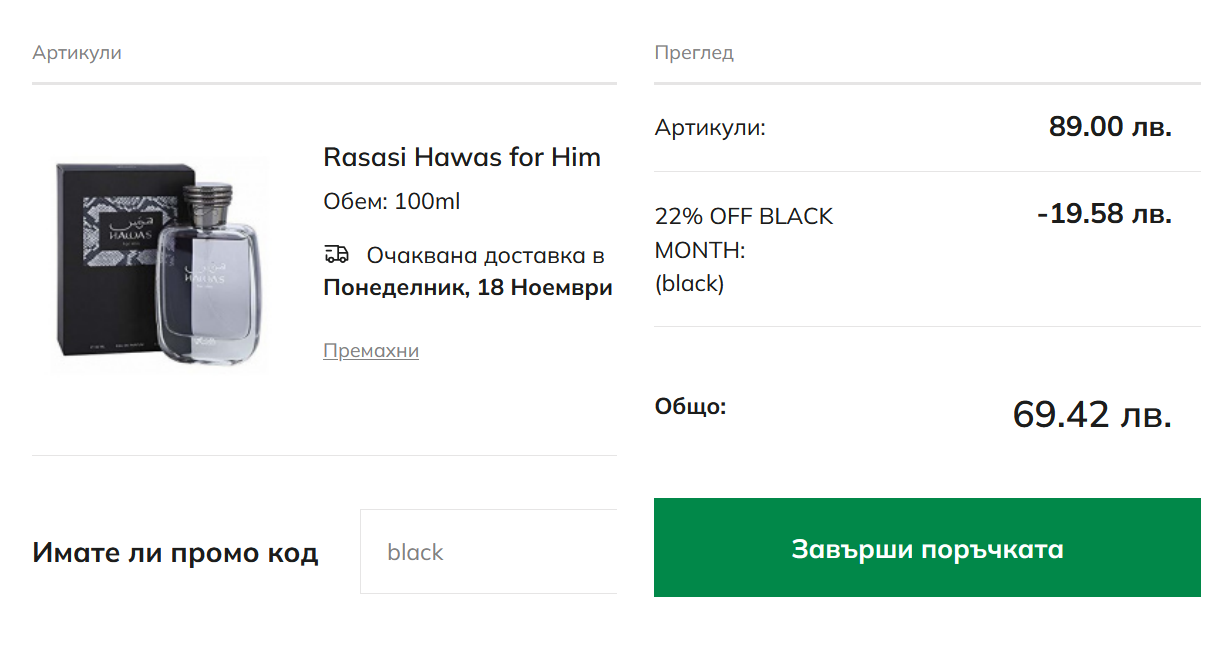This screenshot has height=647, width=1218.
Task: Click the Премахни remove link
Action: click(371, 351)
